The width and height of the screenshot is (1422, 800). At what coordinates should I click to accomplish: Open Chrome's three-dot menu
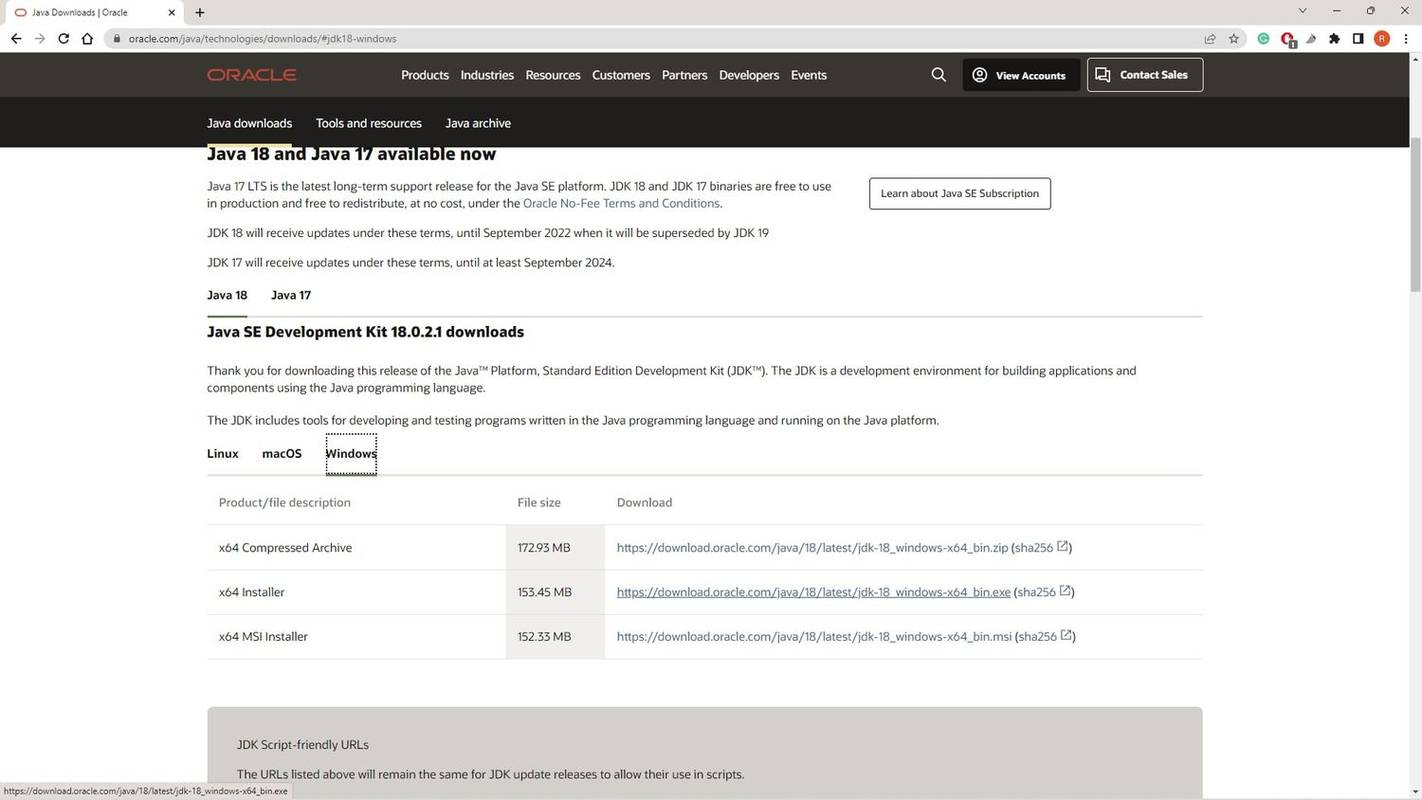pos(1406,39)
